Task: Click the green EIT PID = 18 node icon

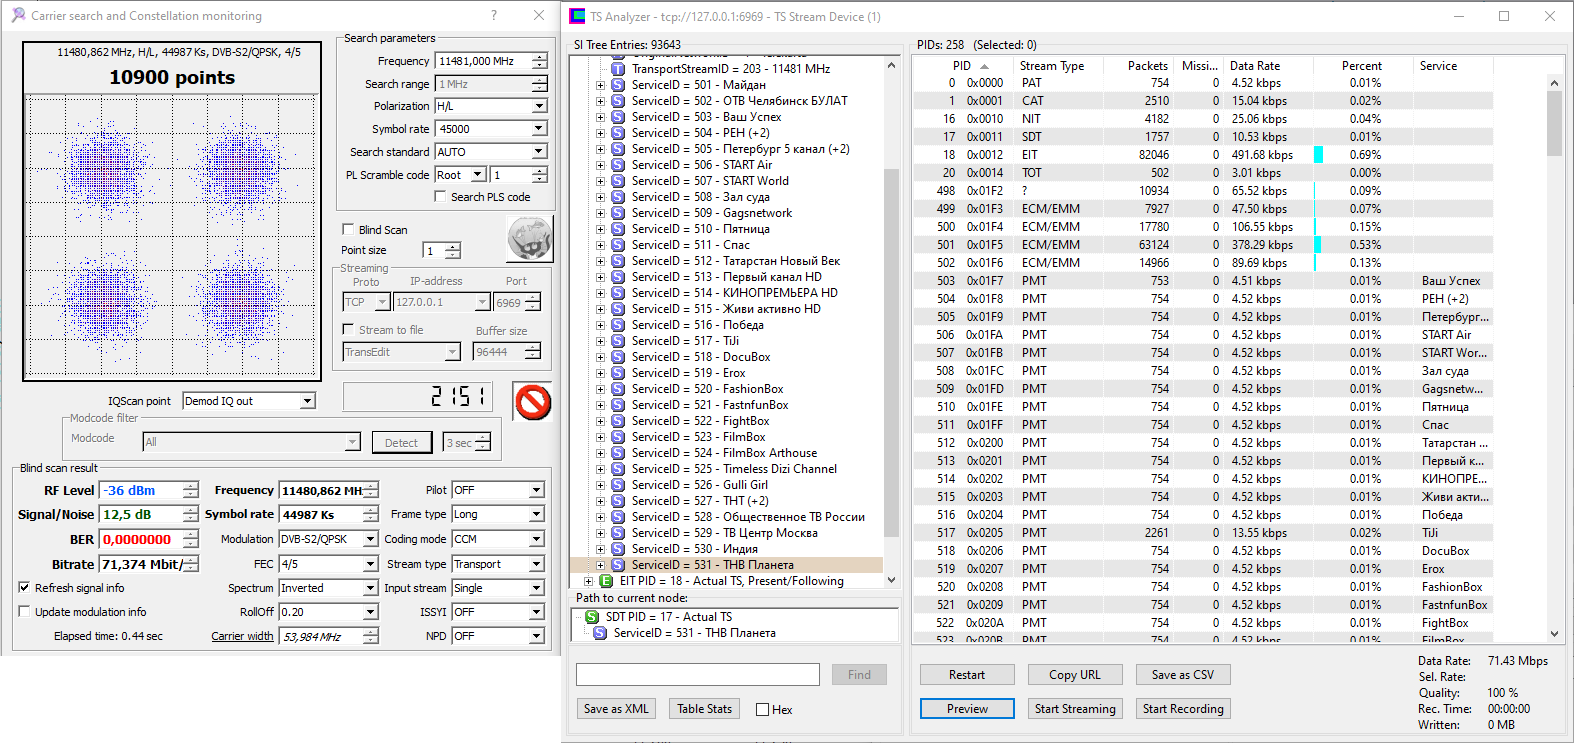Action: [606, 581]
